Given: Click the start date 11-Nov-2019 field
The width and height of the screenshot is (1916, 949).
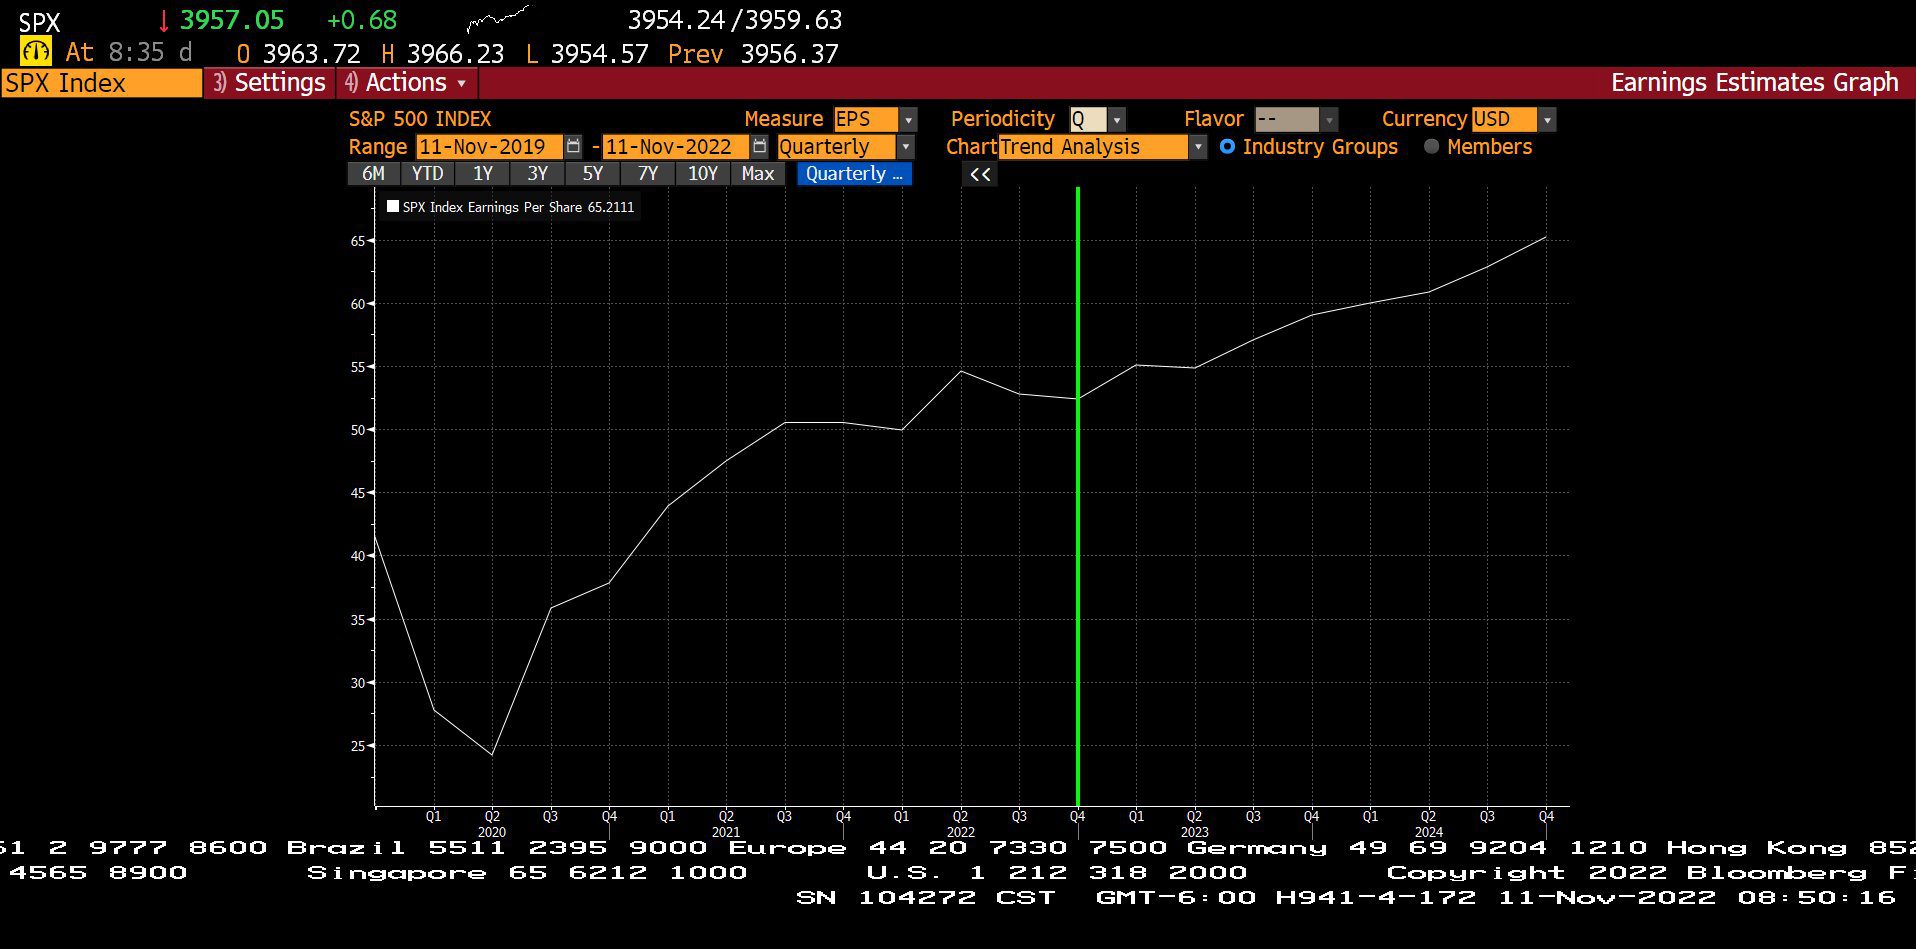Looking at the screenshot, I should pos(490,147).
